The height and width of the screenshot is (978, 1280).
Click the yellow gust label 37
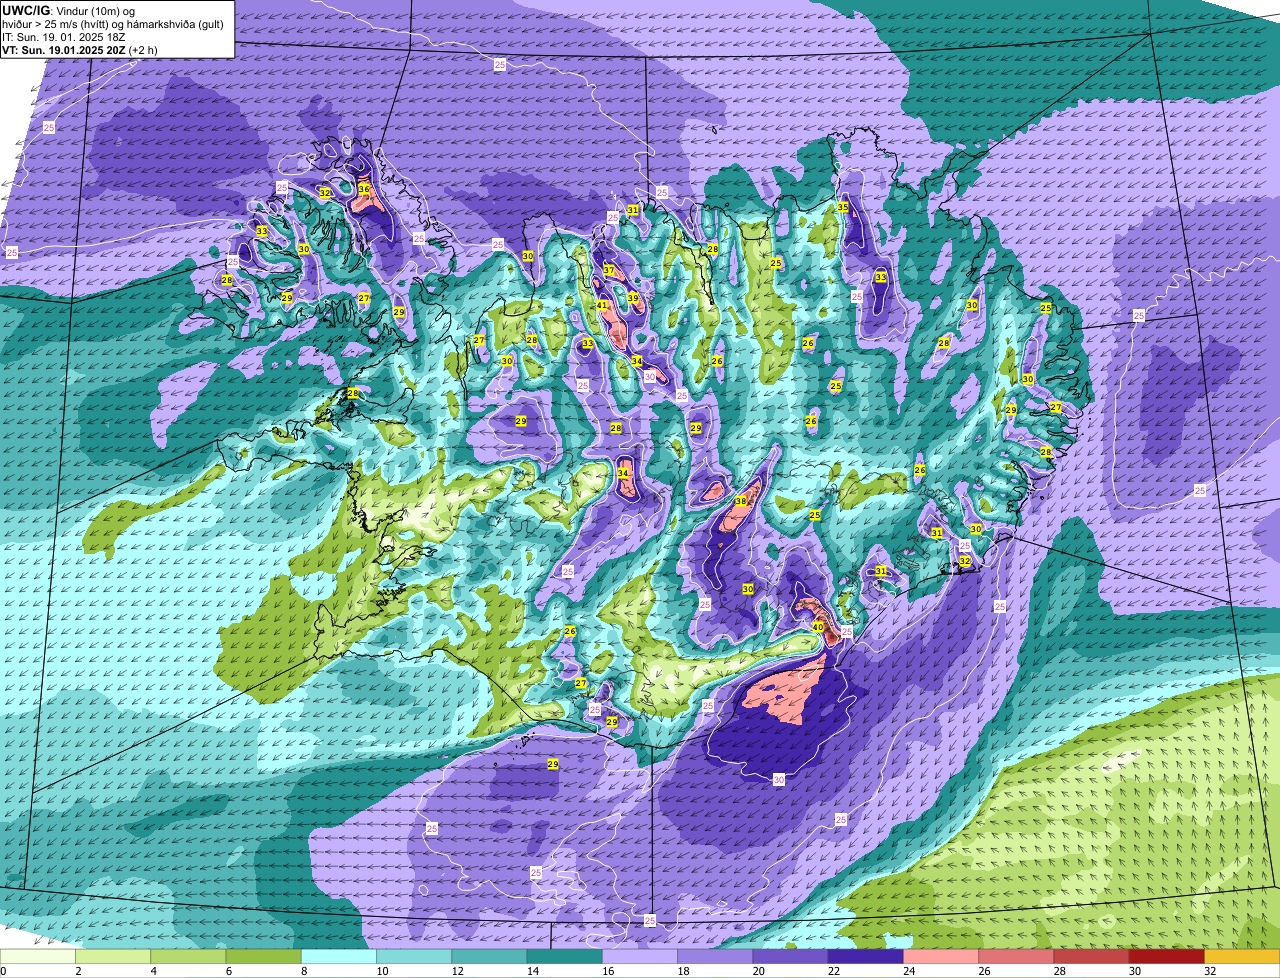(608, 271)
